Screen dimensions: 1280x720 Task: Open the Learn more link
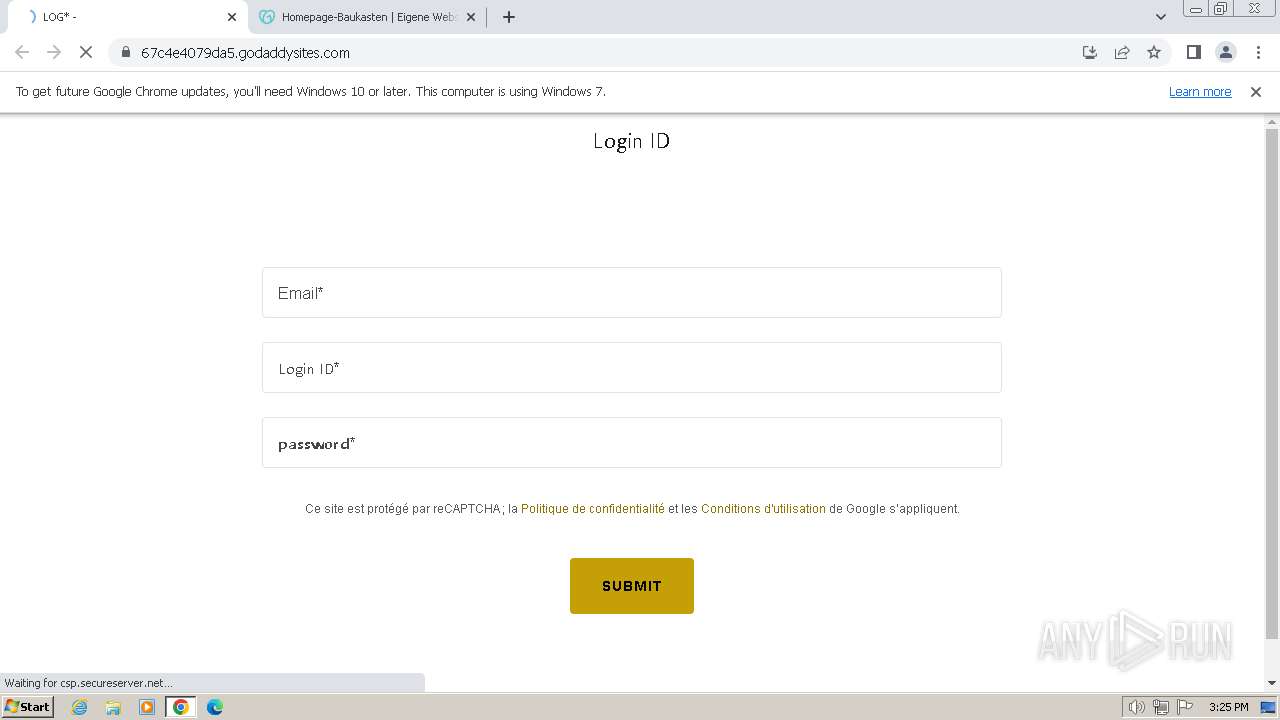tap(1200, 91)
